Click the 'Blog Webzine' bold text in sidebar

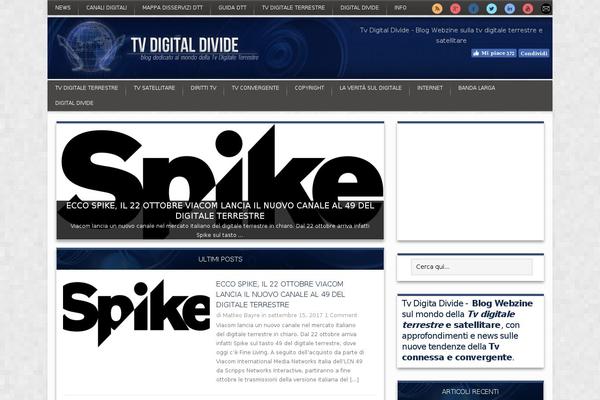point(502,303)
